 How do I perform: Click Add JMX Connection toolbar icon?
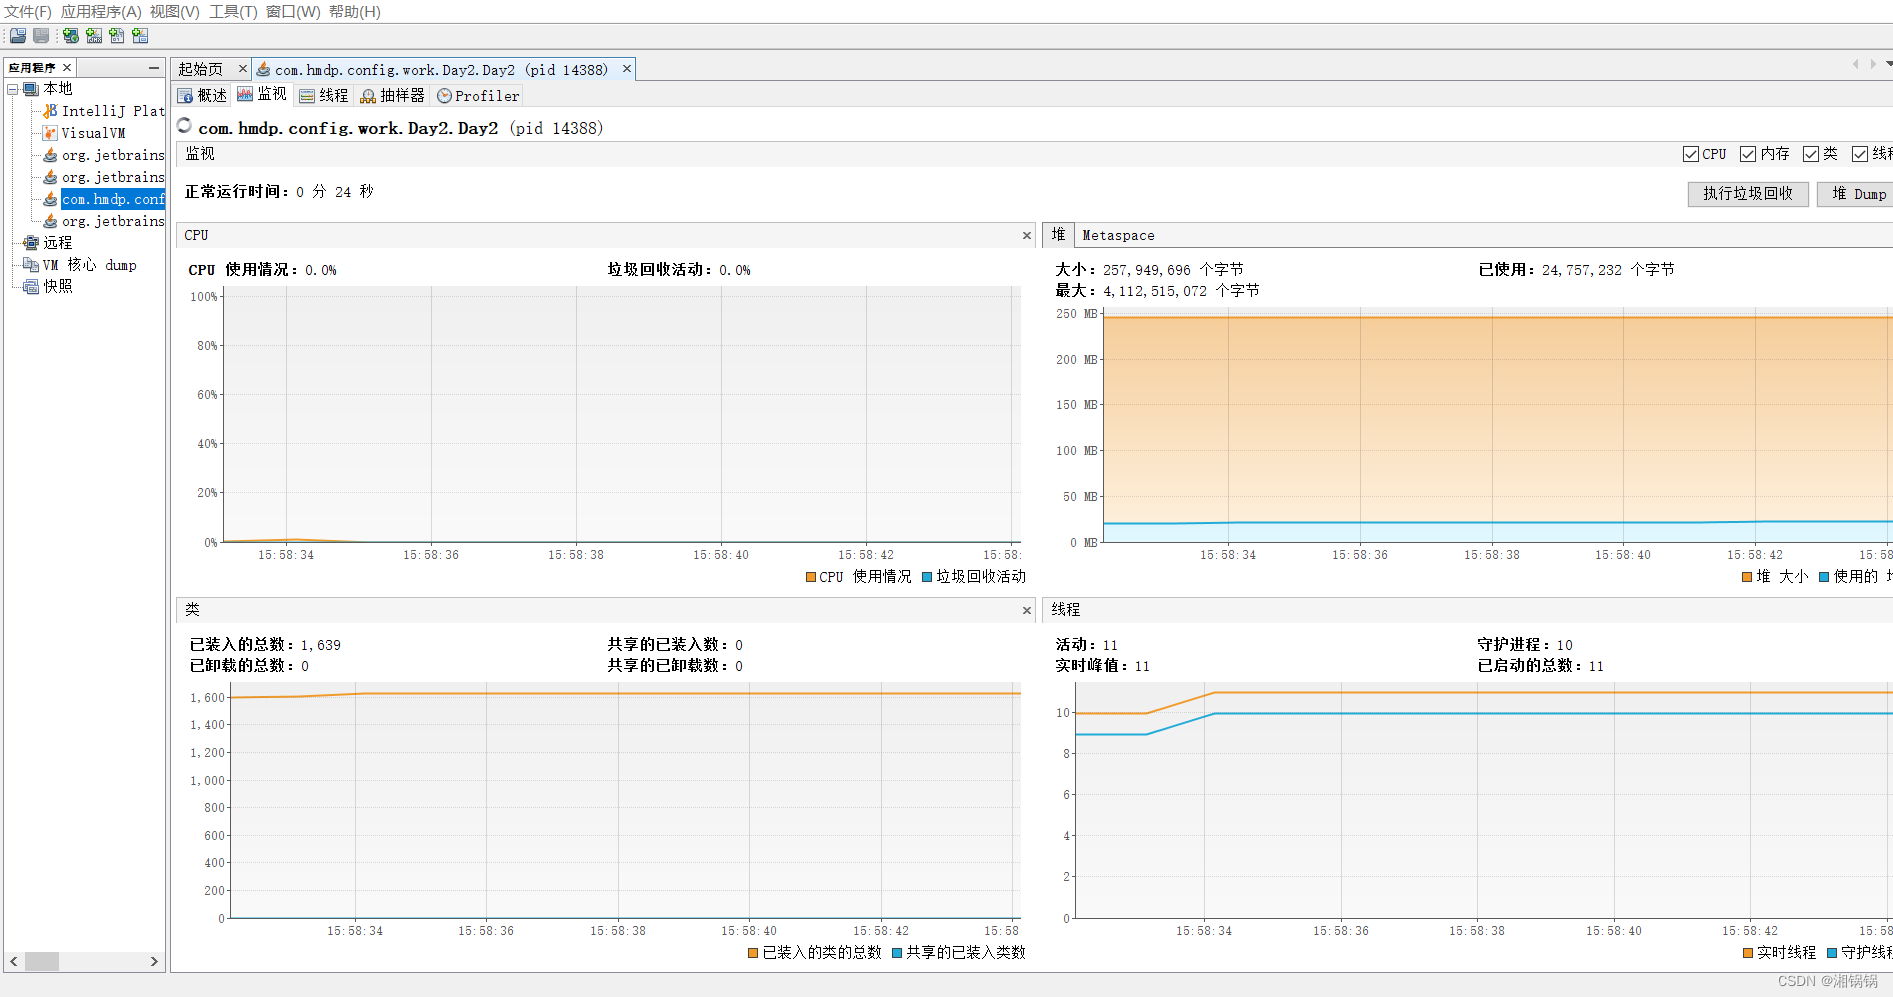tap(94, 36)
